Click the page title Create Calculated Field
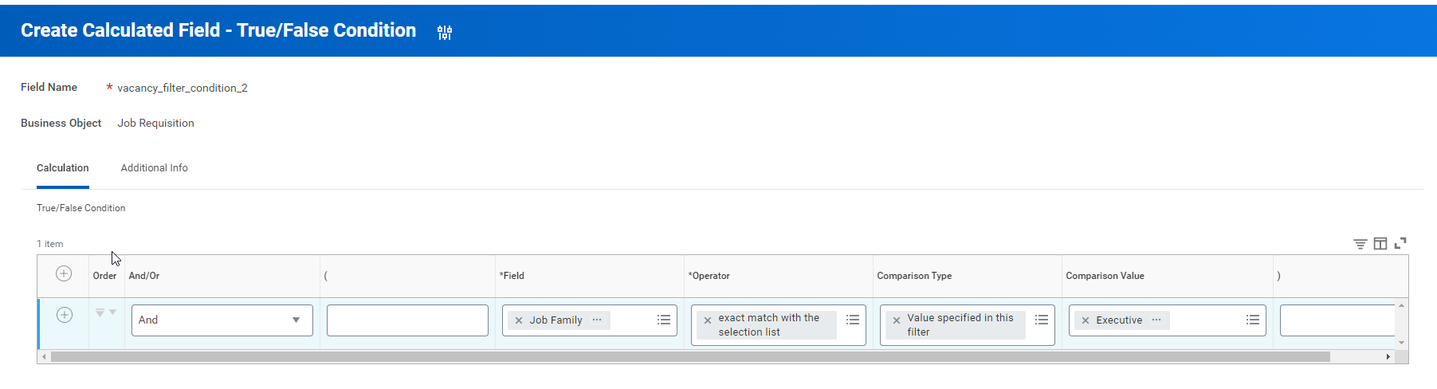The image size is (1437, 389). [x=218, y=30]
